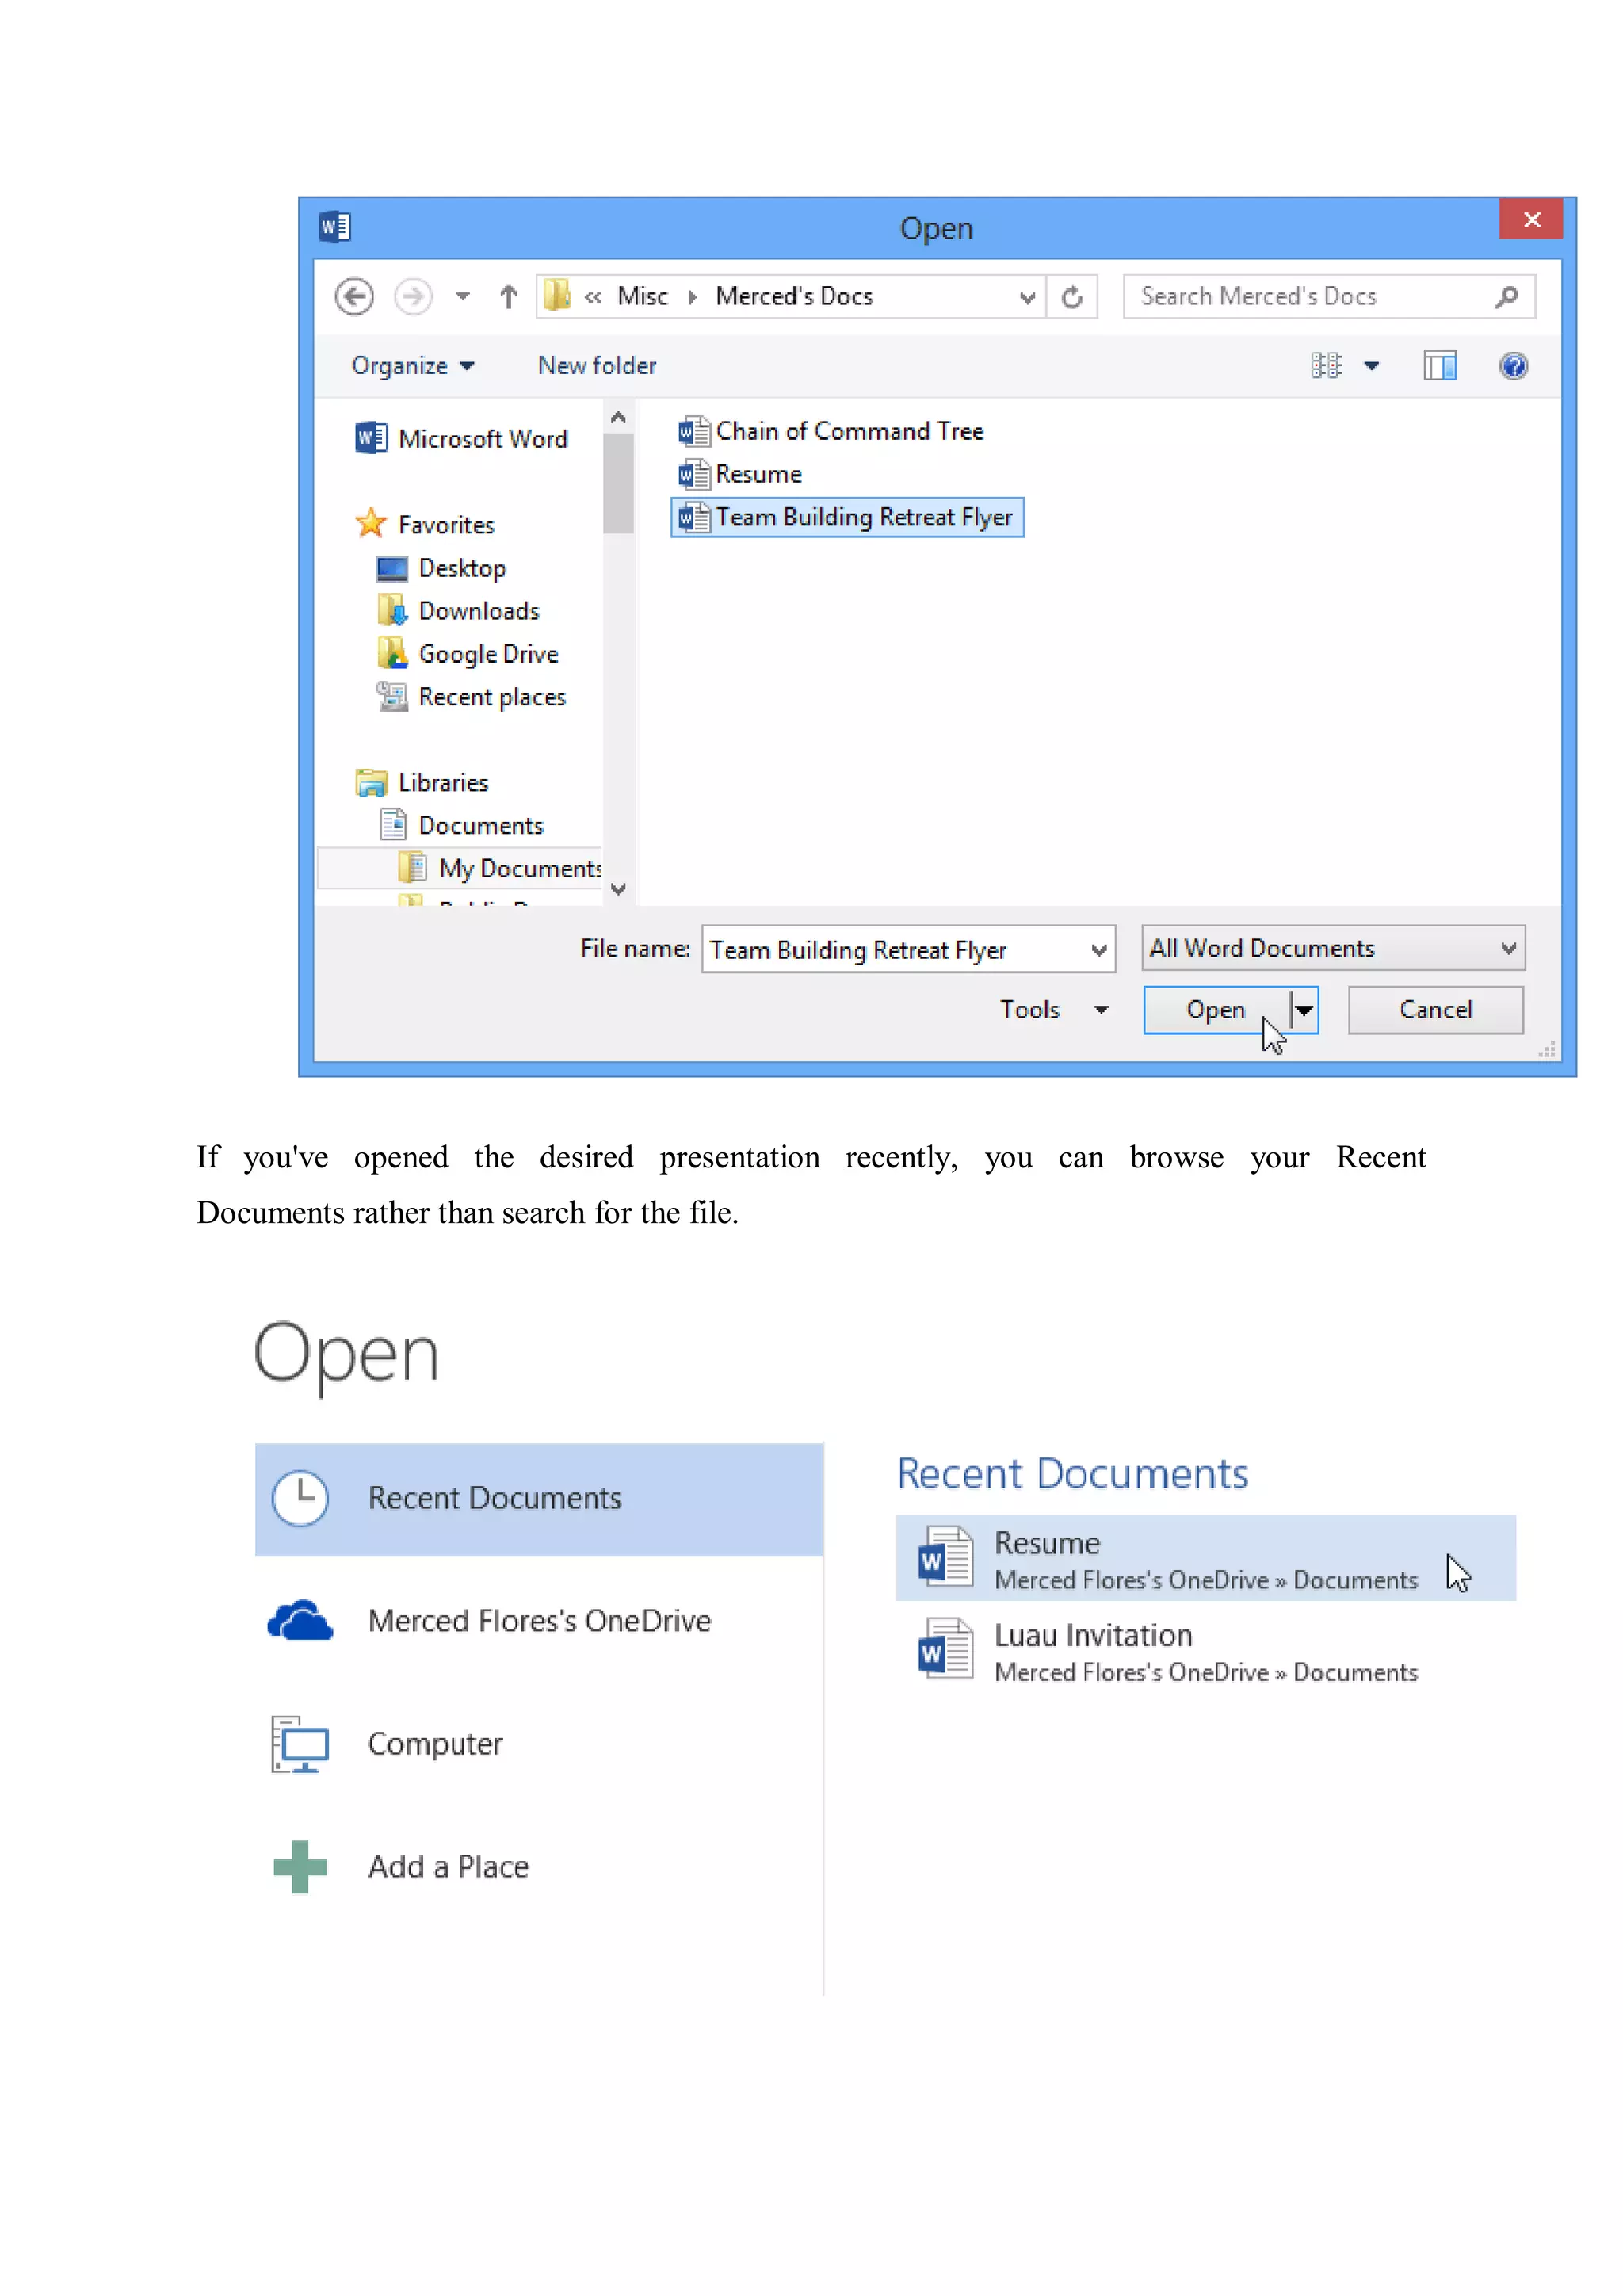1623x2296 pixels.
Task: Click the Recent places icon
Action: (392, 696)
